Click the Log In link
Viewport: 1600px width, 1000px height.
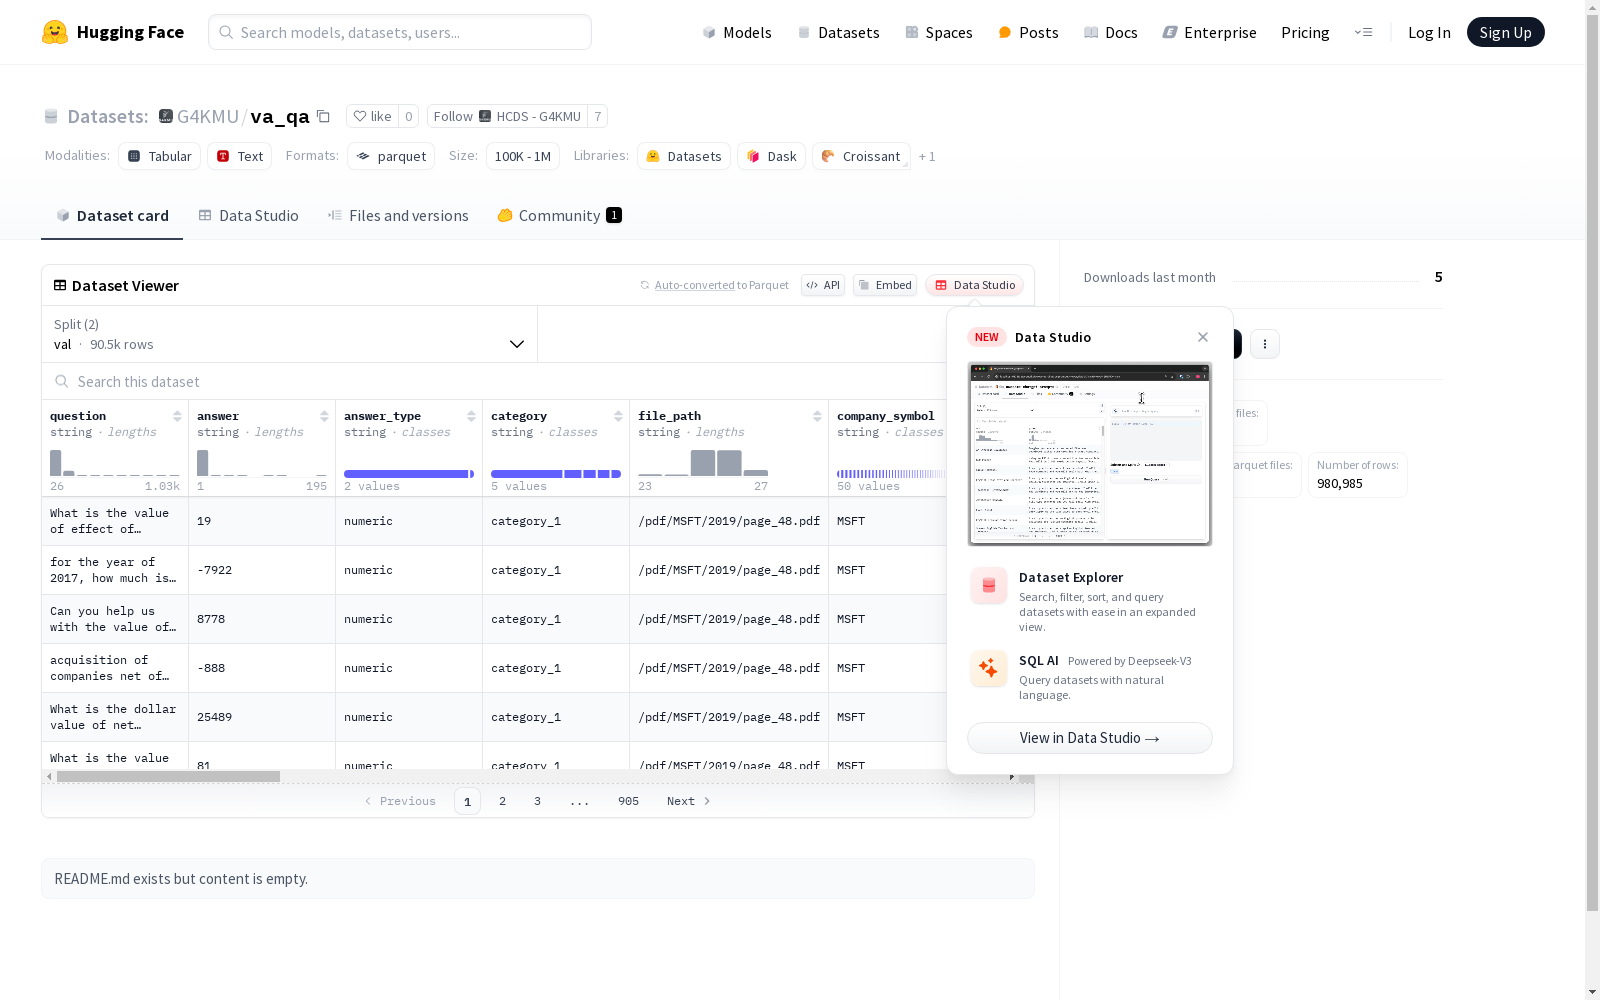pyautogui.click(x=1429, y=32)
